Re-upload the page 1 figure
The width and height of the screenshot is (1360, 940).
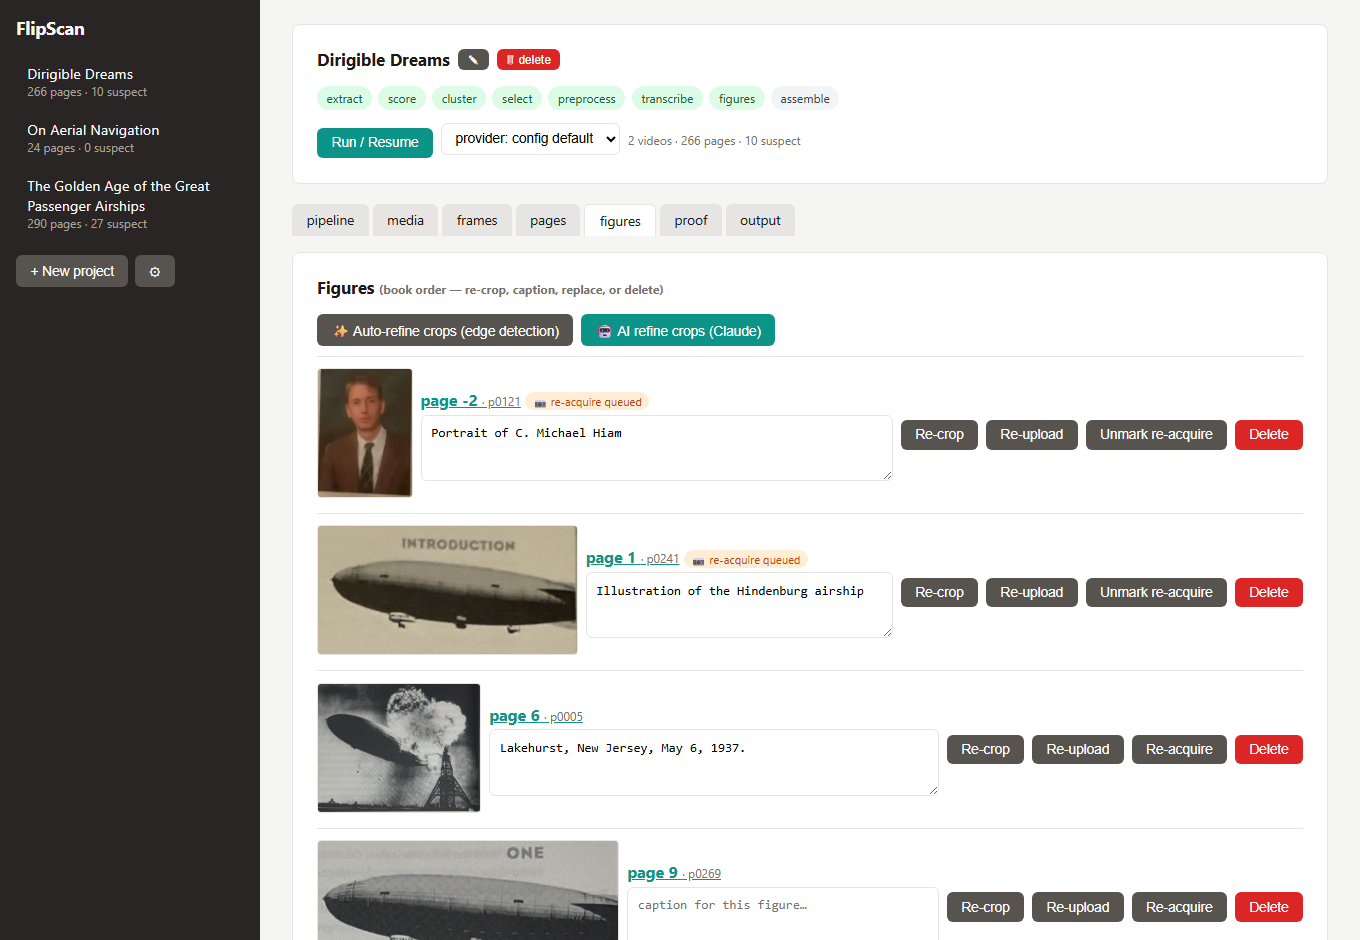(1032, 593)
